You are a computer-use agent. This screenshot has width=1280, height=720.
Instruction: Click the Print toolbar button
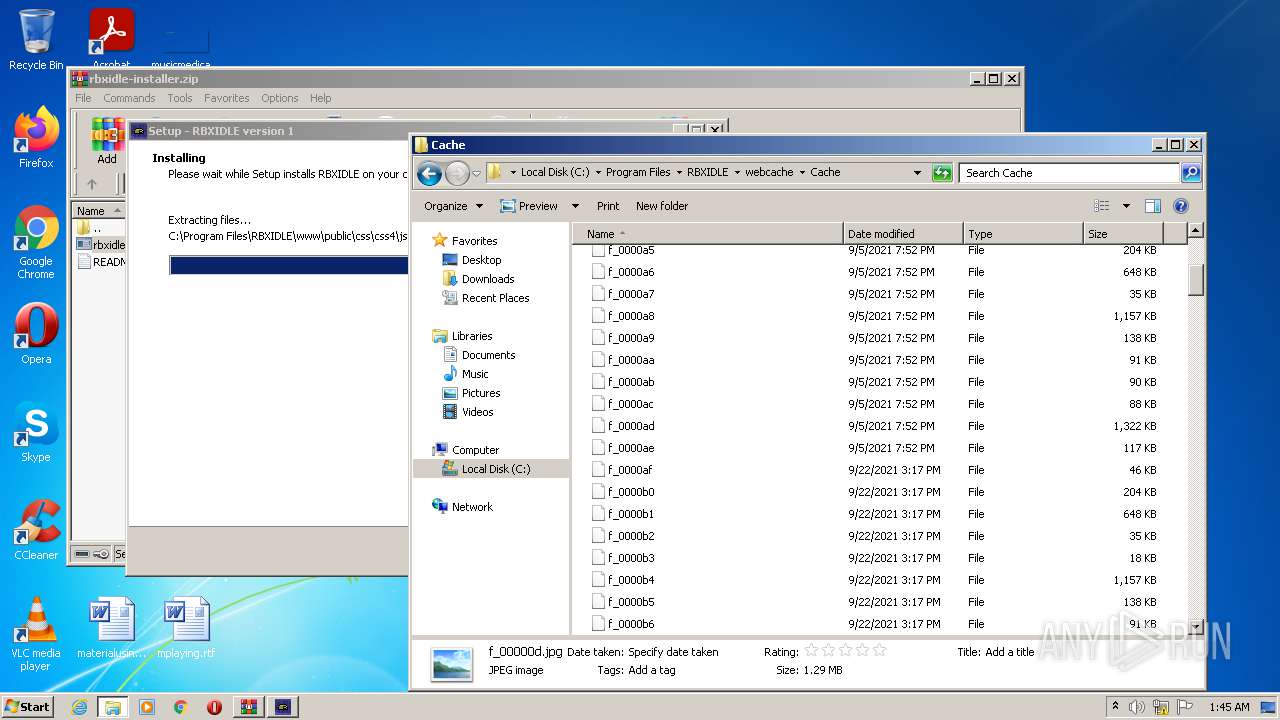[608, 206]
